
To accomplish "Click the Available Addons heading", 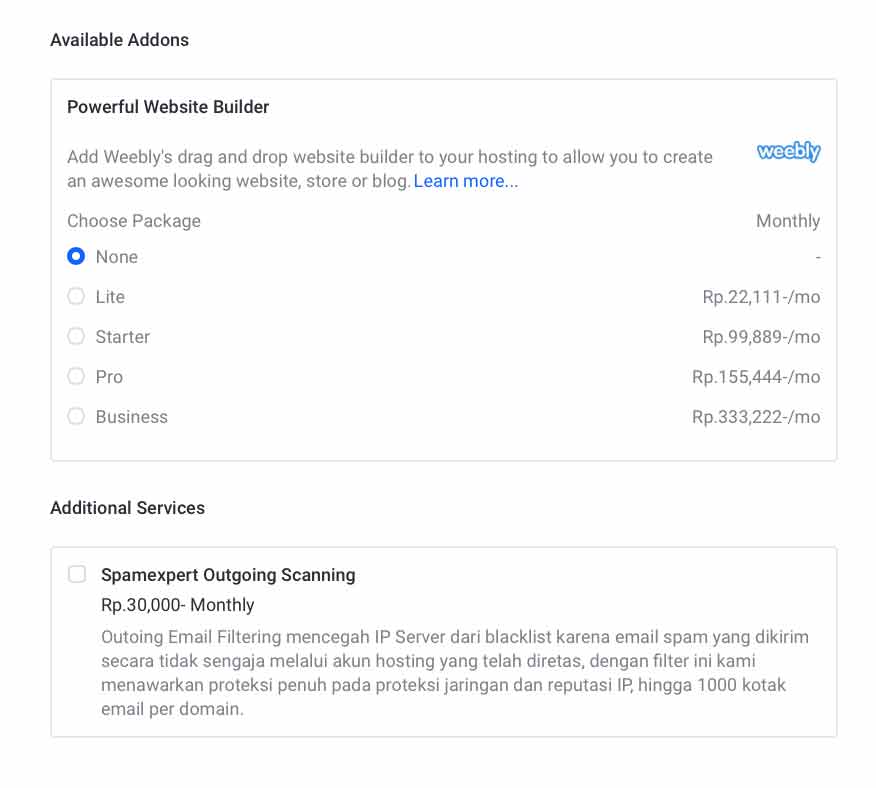I will point(119,40).
